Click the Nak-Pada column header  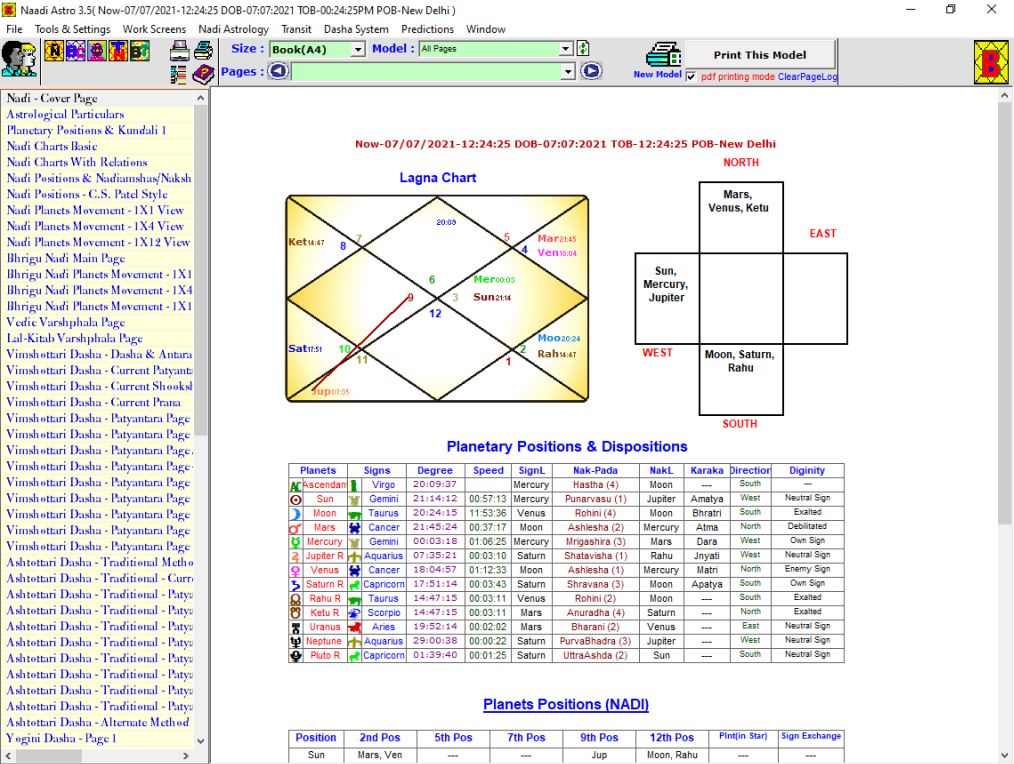pos(595,471)
